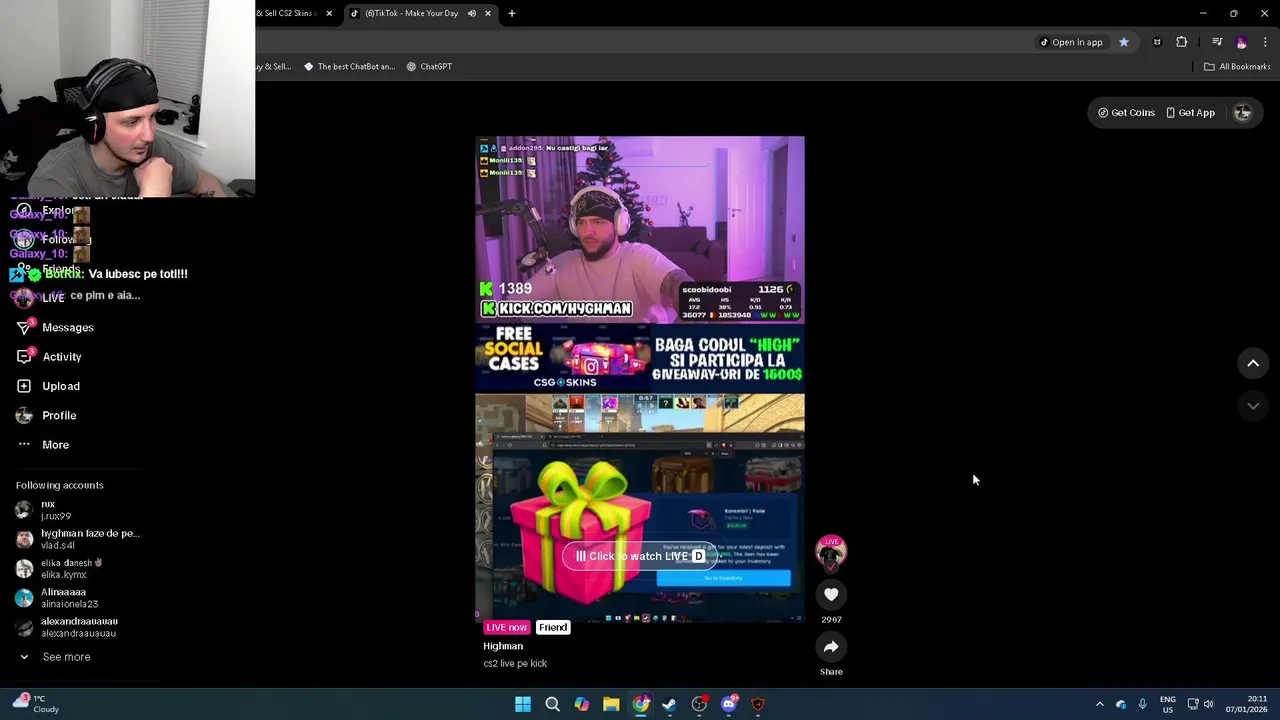1280x720 pixels.
Task: Click the Share arrow icon
Action: coord(831,647)
